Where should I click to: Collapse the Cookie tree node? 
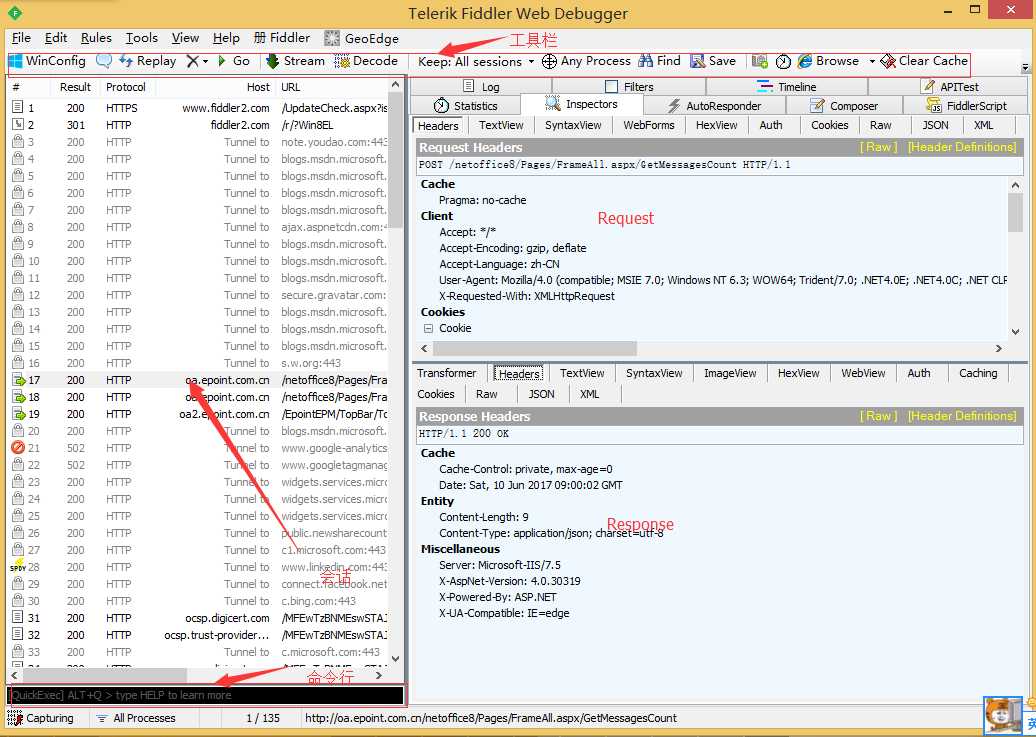pyautogui.click(x=428, y=328)
